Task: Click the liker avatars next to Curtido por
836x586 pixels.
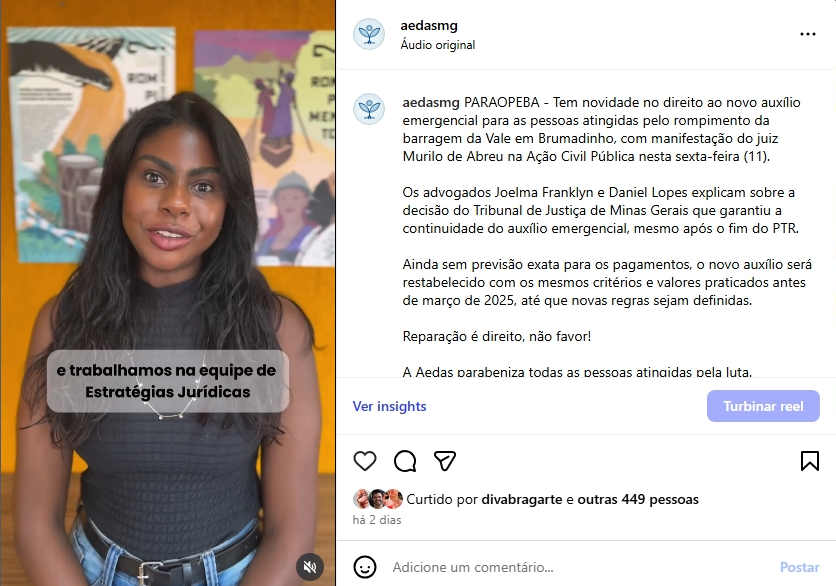Action: (x=377, y=499)
